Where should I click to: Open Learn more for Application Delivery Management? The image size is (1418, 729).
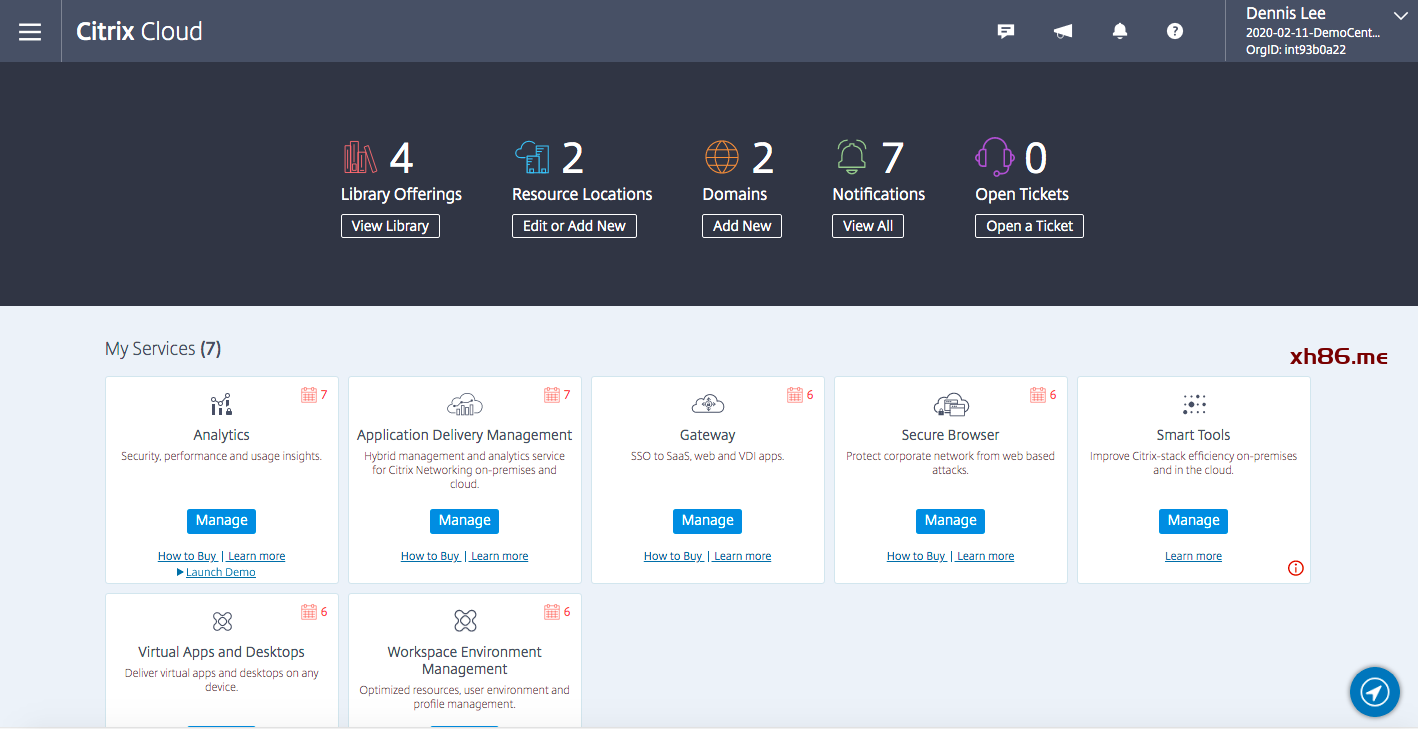click(x=499, y=556)
